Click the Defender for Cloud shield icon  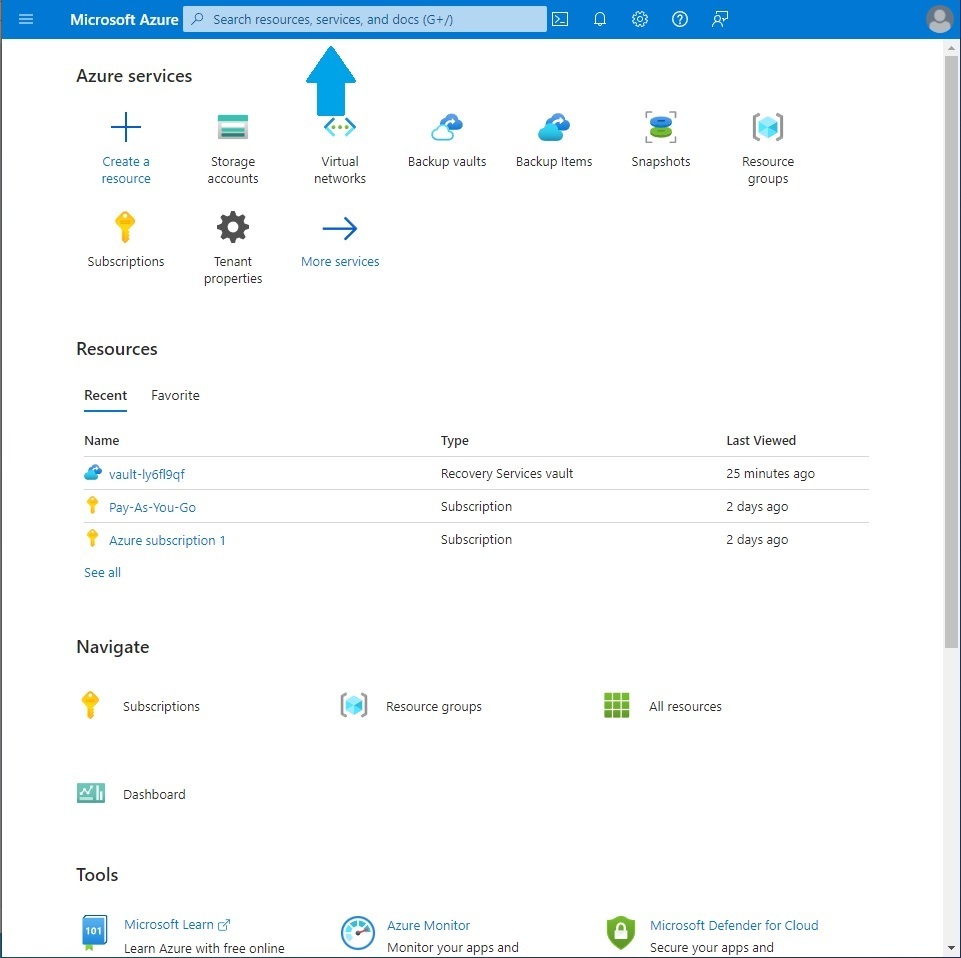point(620,933)
